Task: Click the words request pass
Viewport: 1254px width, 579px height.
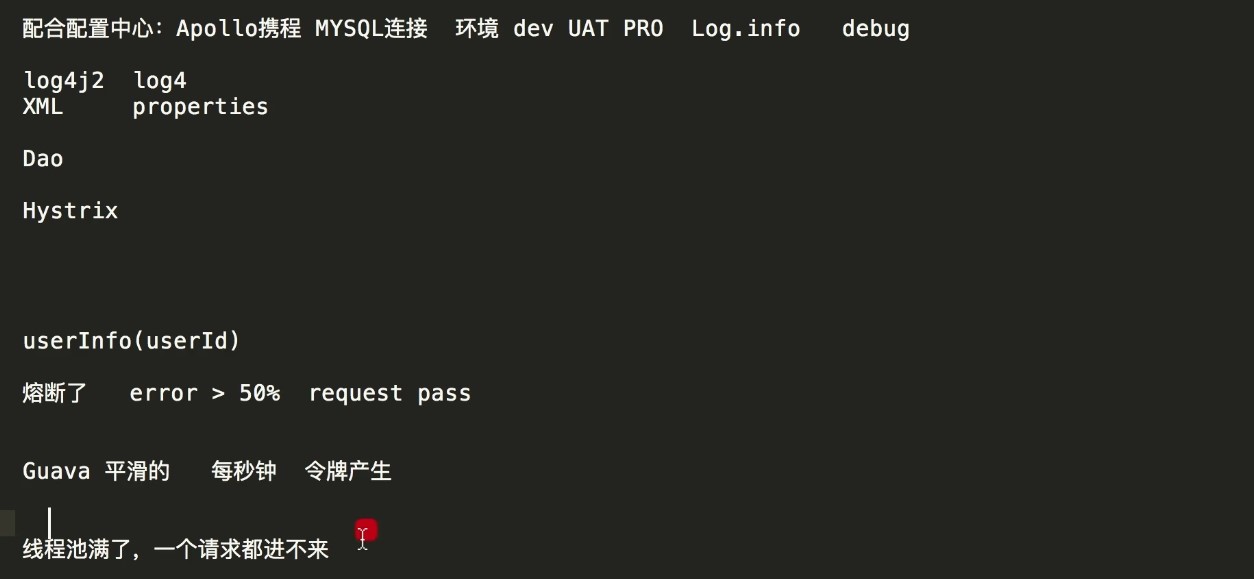Action: click(390, 394)
